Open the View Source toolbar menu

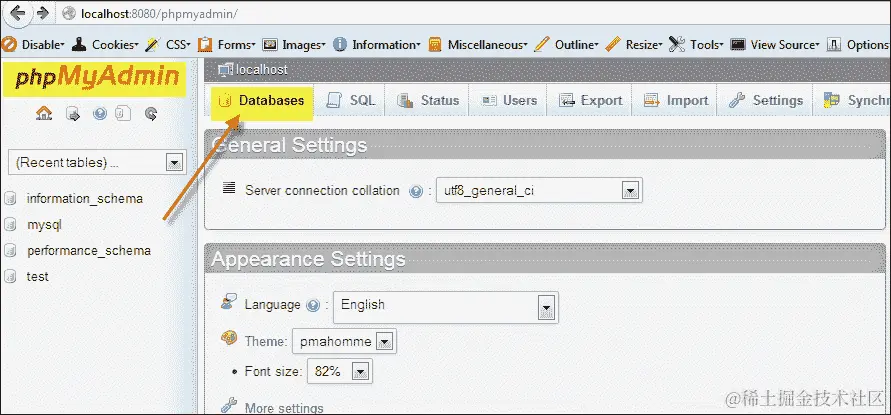pyautogui.click(x=775, y=44)
